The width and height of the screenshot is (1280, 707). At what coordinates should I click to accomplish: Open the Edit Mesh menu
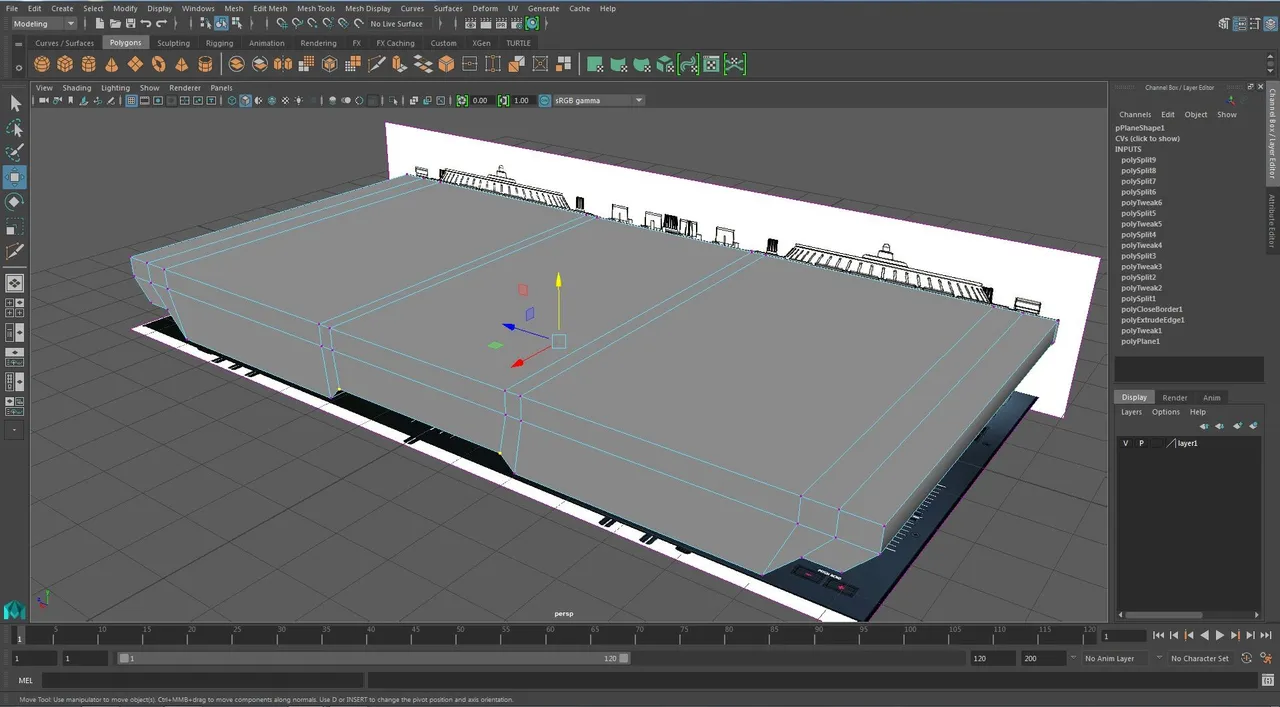tap(270, 8)
